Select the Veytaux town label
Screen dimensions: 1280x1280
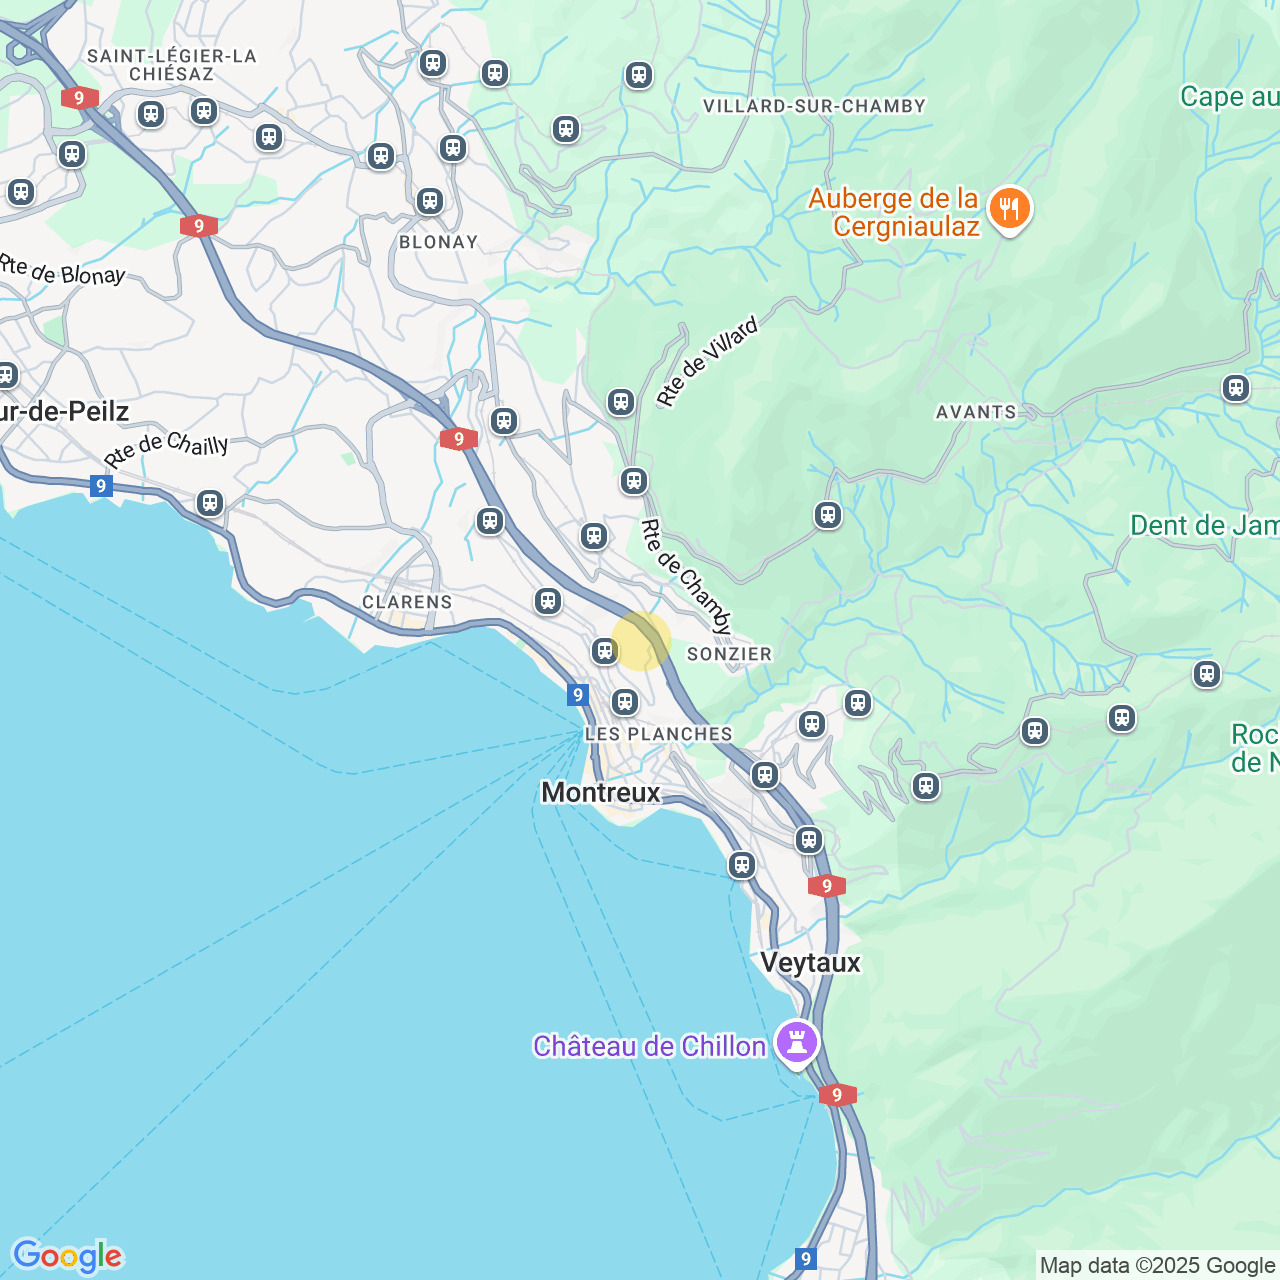(810, 962)
